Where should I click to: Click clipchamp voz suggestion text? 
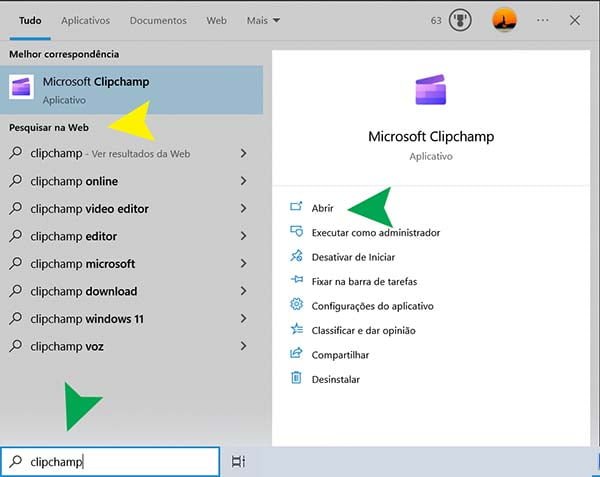coord(67,347)
